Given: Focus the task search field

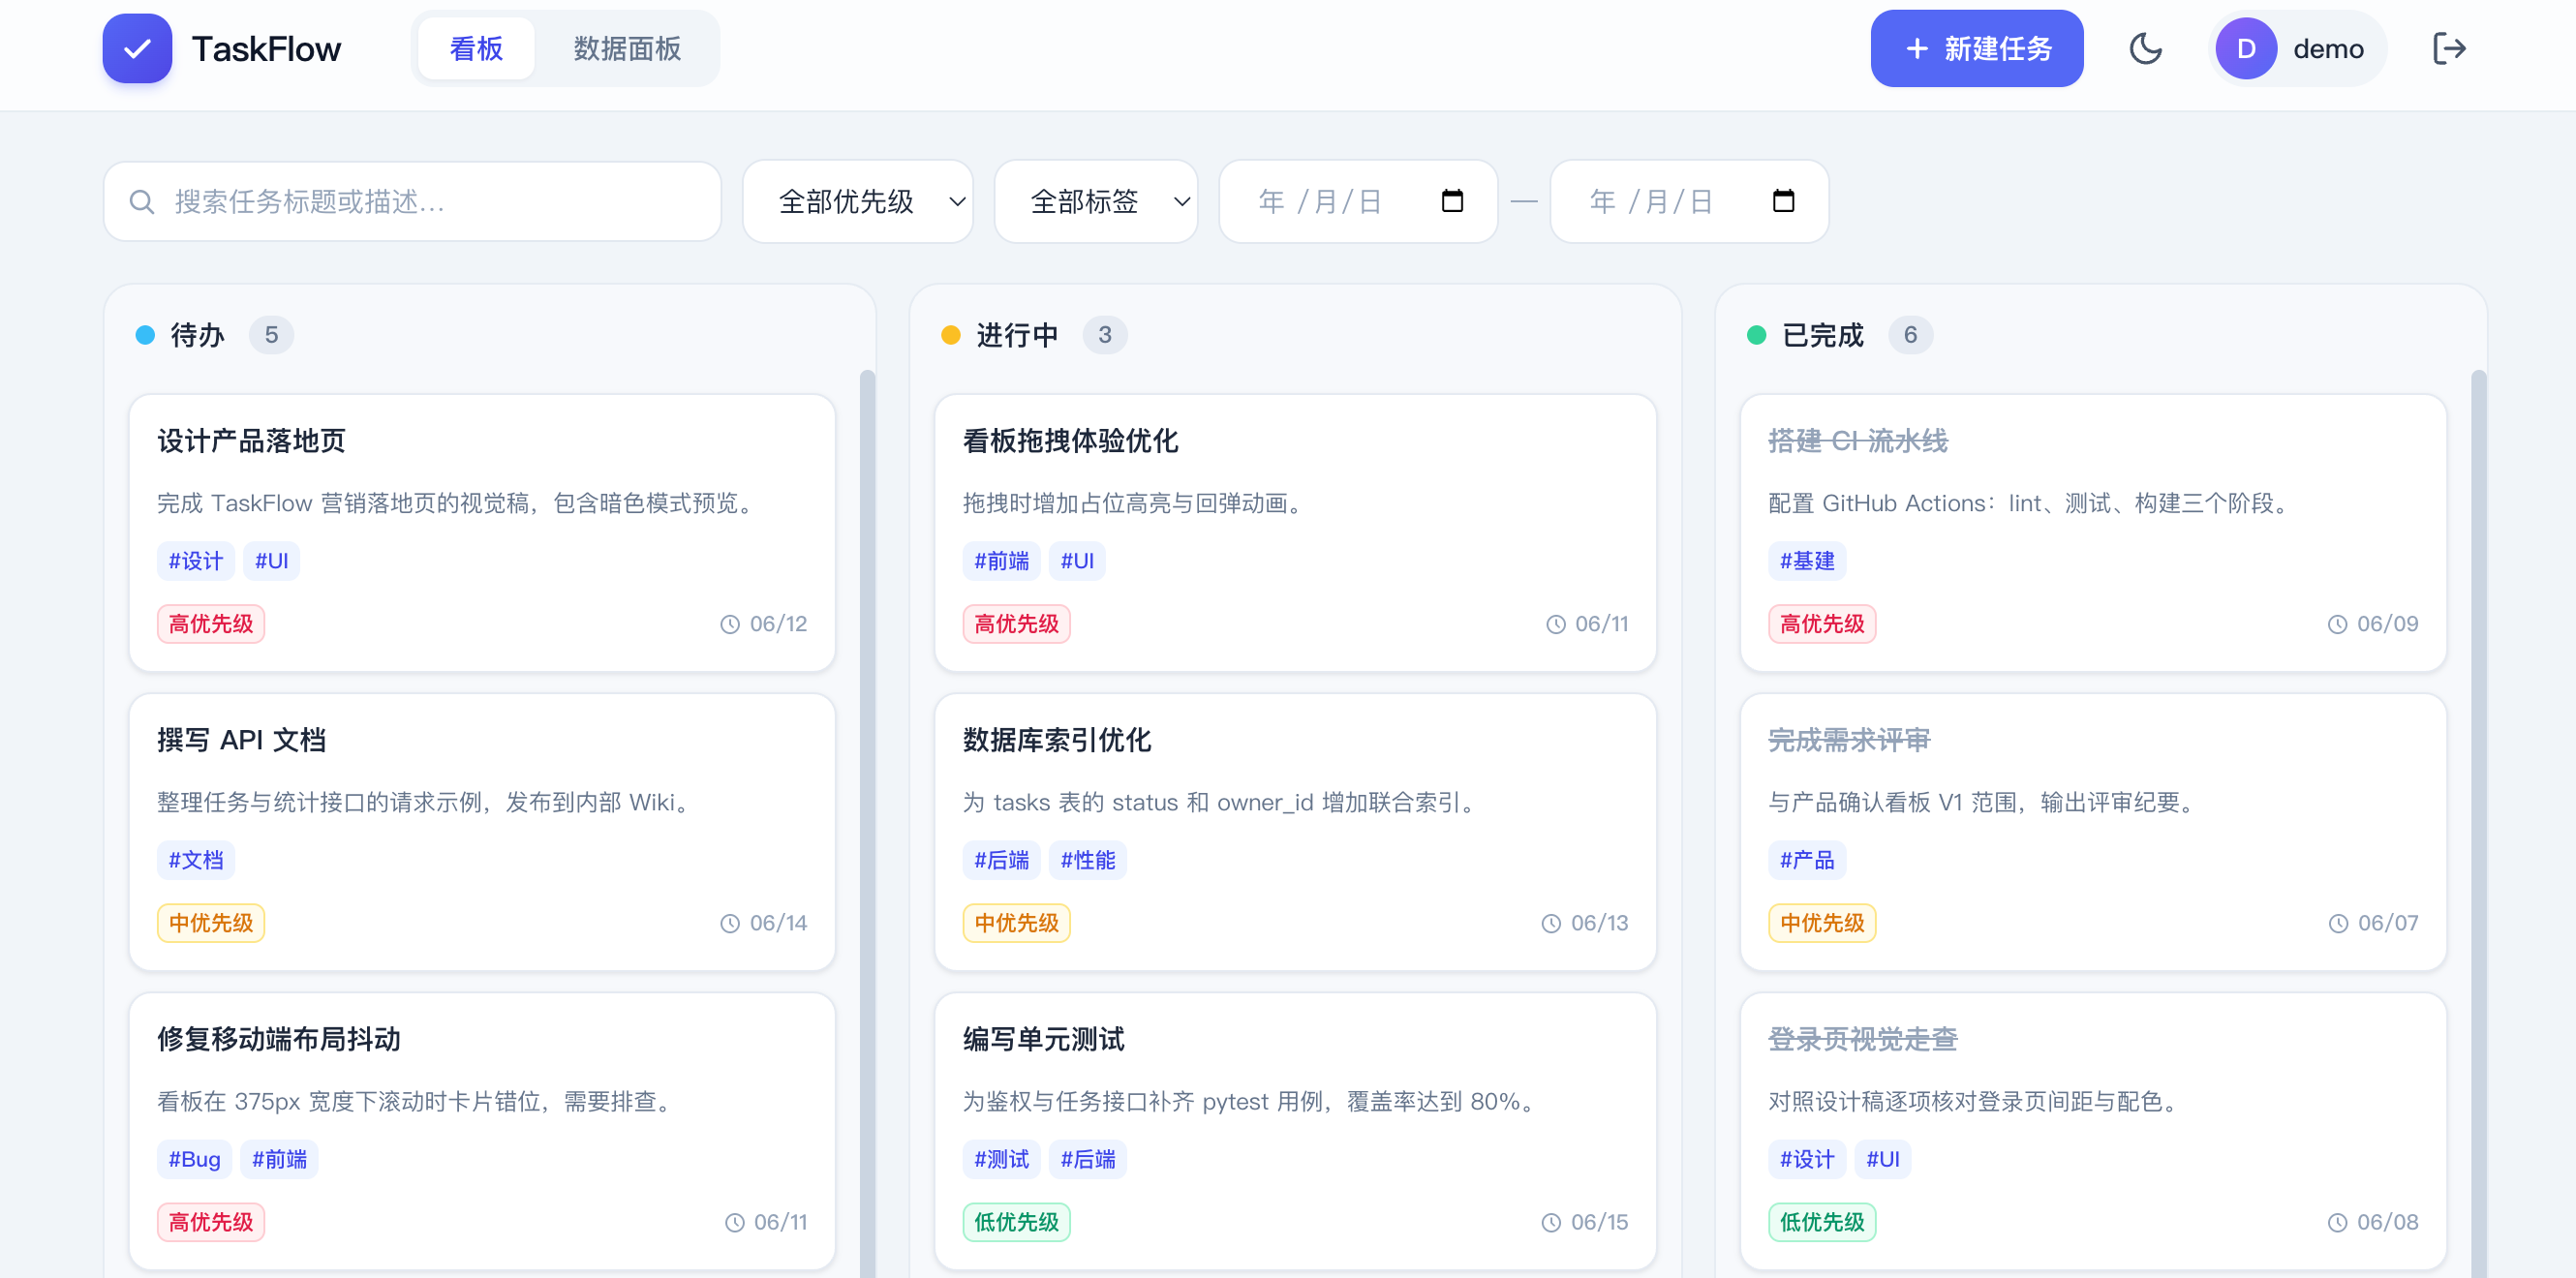Looking at the screenshot, I should [x=412, y=201].
